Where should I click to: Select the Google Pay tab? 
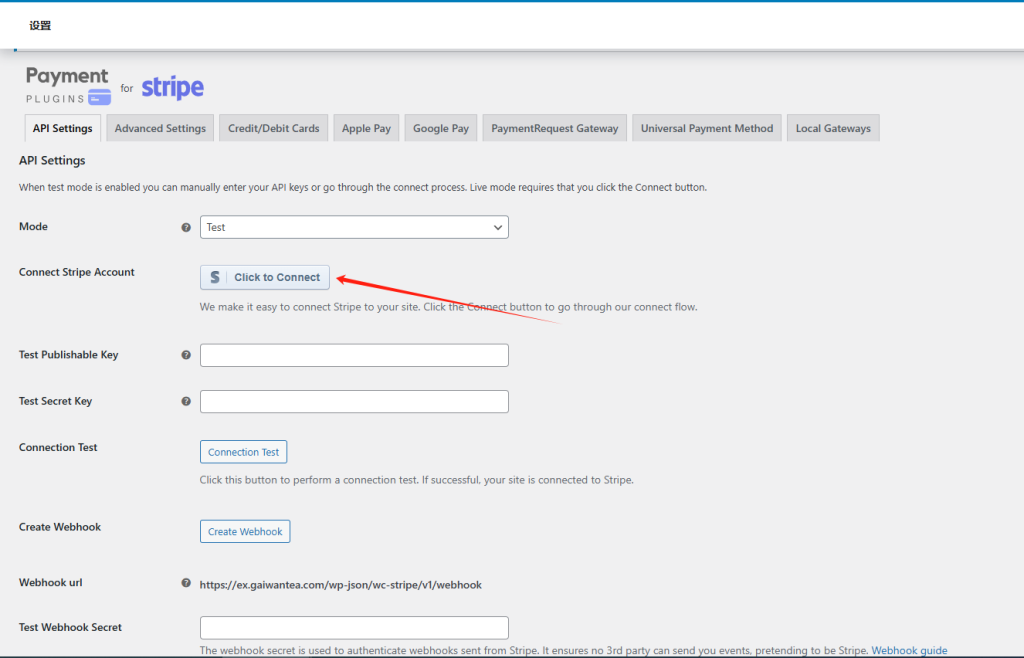(x=441, y=128)
